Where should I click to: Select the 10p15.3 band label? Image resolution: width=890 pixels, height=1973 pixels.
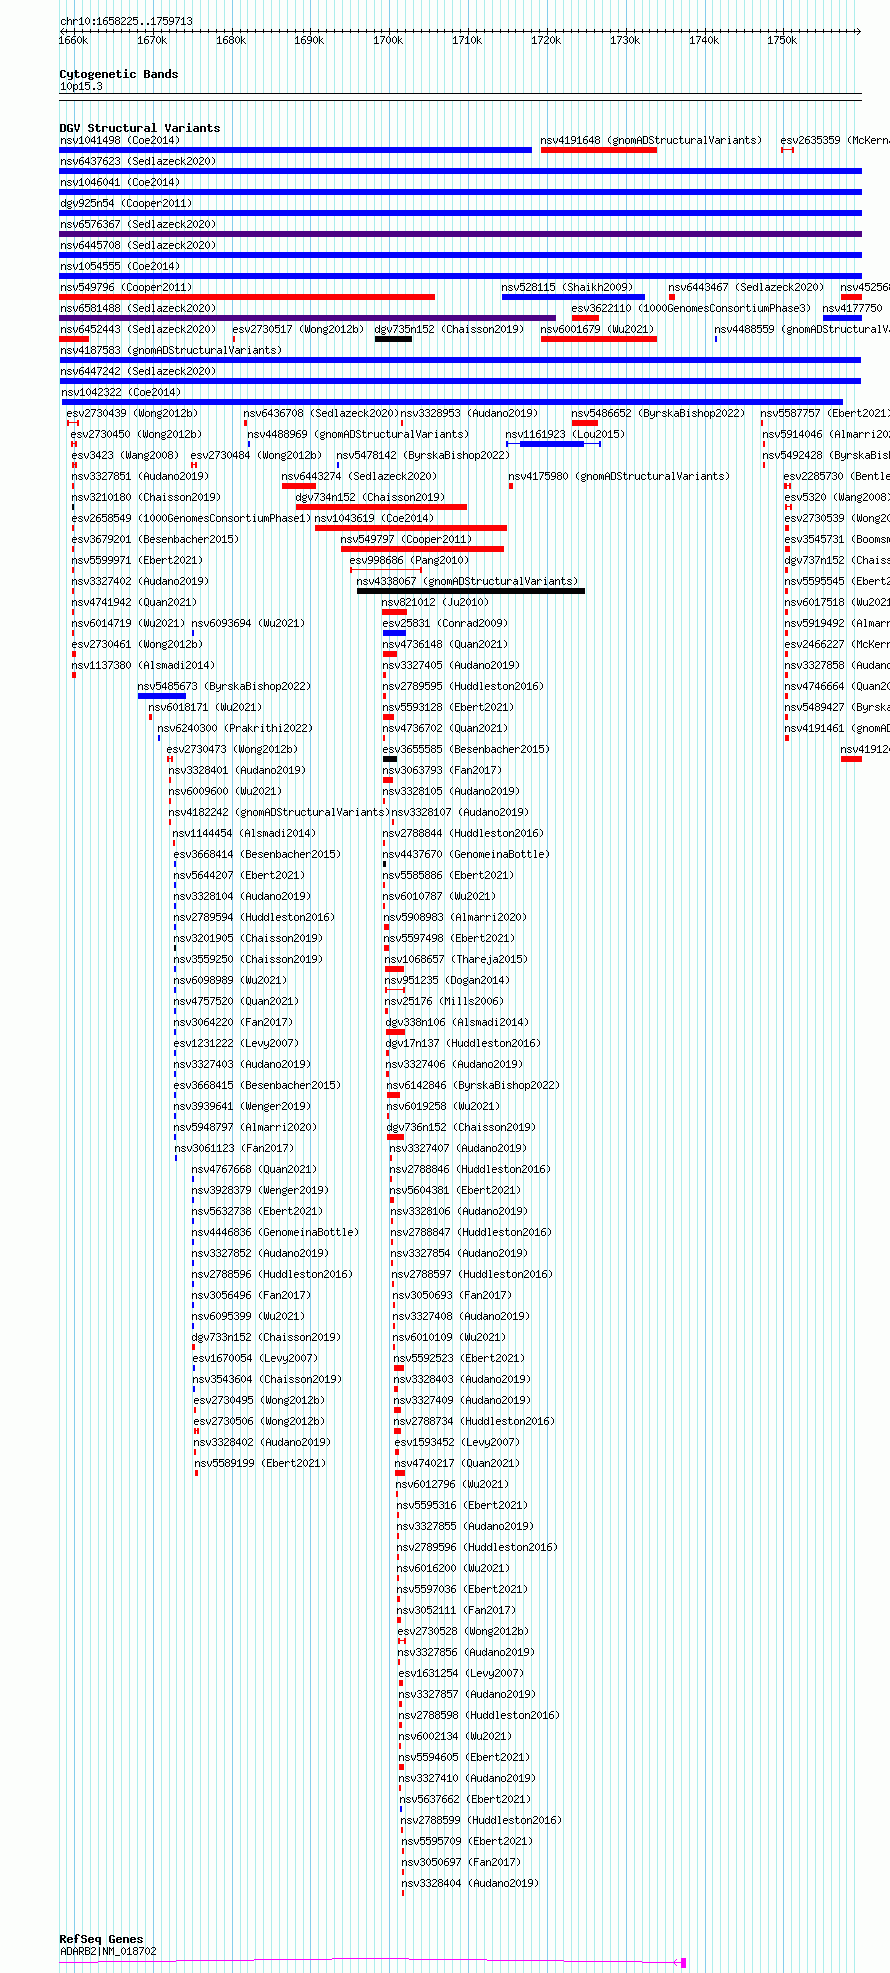coord(81,86)
